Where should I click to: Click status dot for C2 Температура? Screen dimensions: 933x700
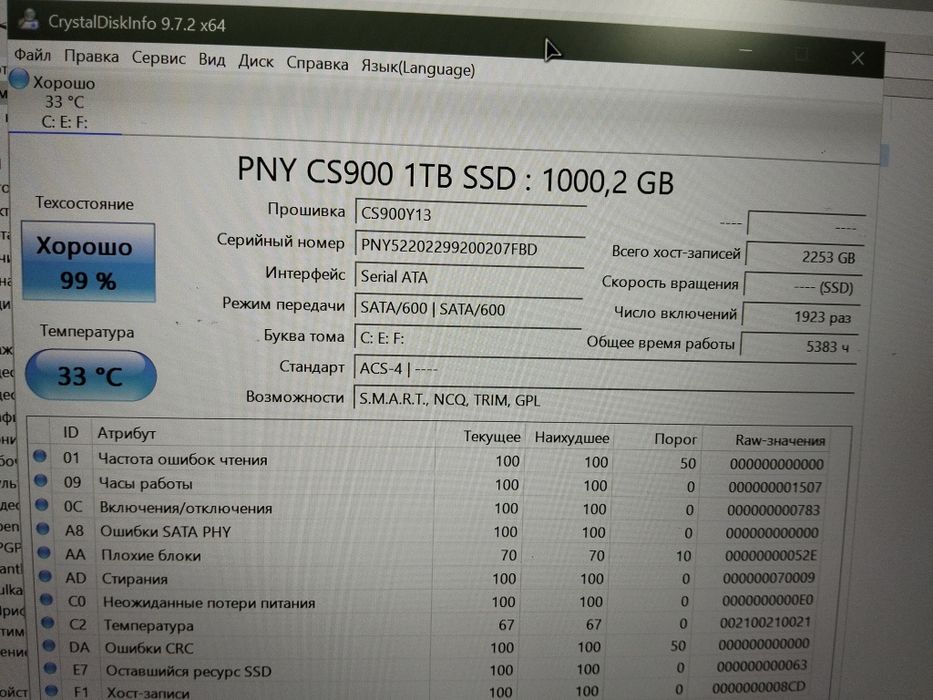pyautogui.click(x=48, y=623)
